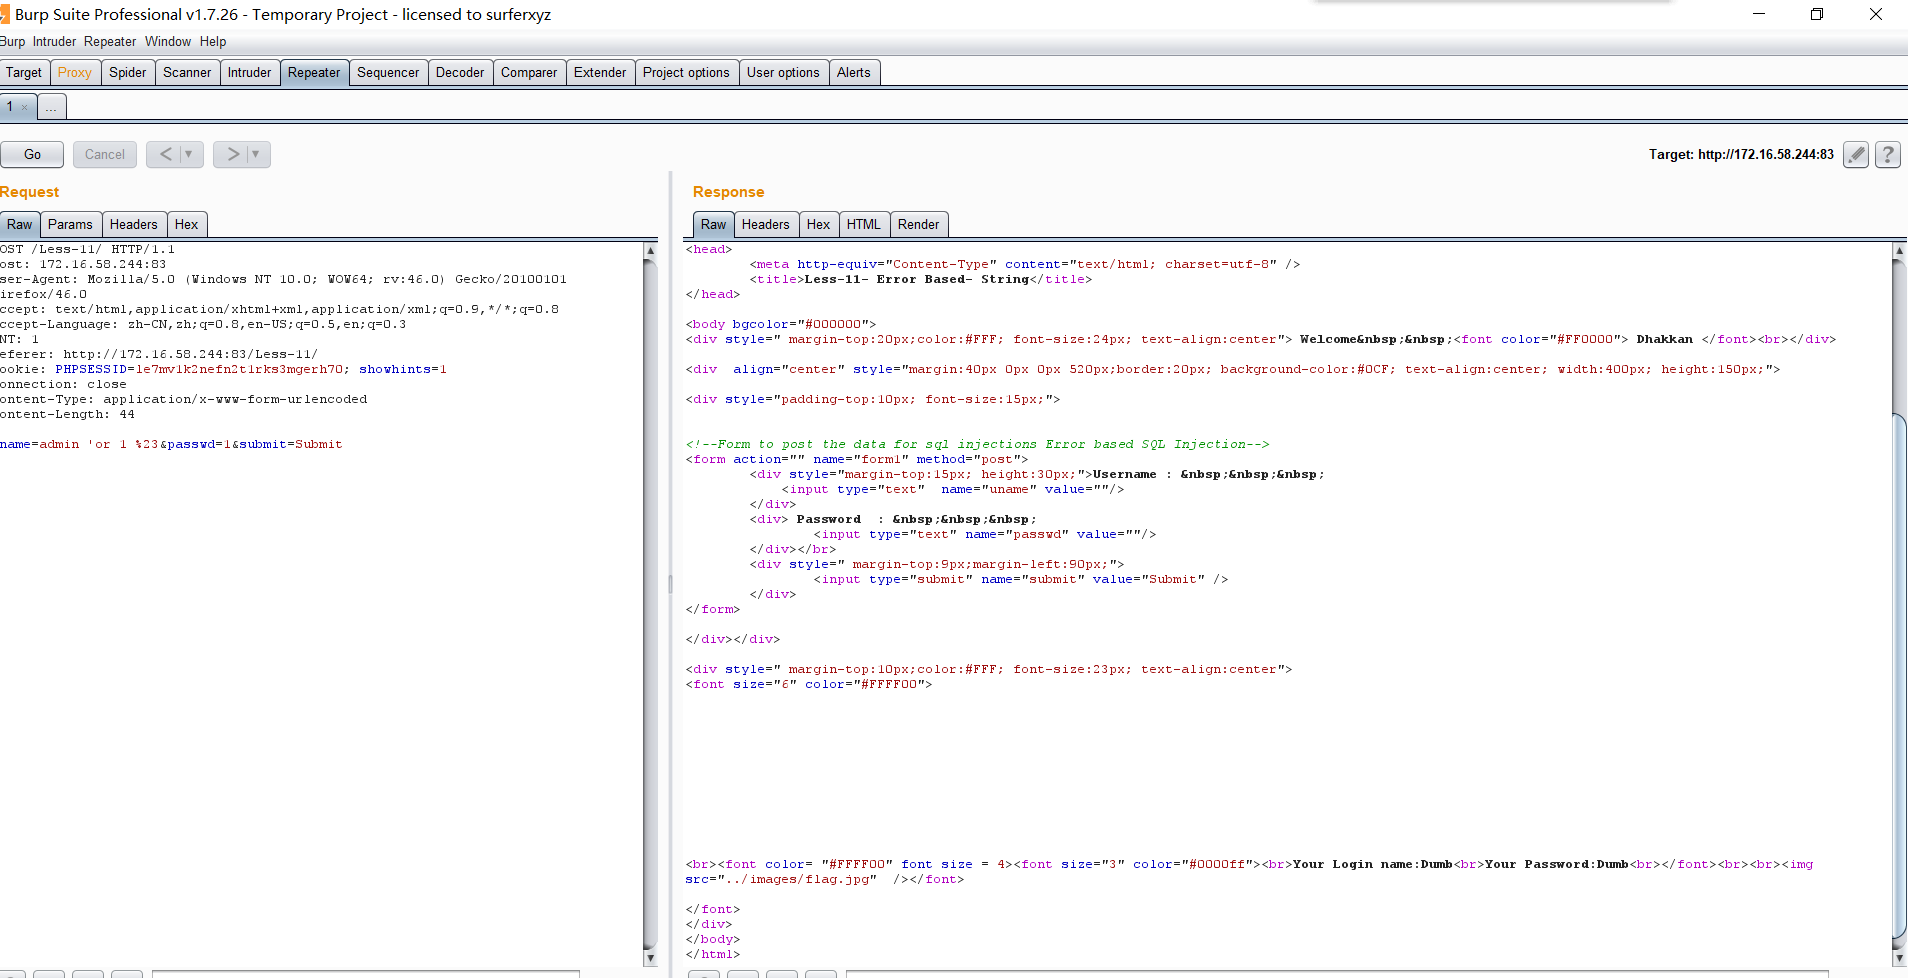Select the Hex tab in the Response pane
Viewport: 1908px width, 978px height.
(x=818, y=224)
